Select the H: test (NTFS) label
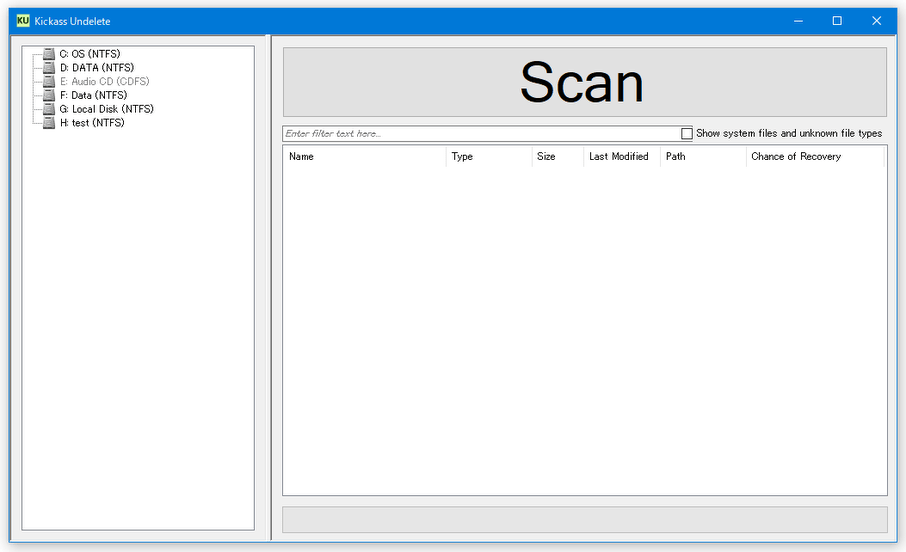 pyautogui.click(x=92, y=123)
